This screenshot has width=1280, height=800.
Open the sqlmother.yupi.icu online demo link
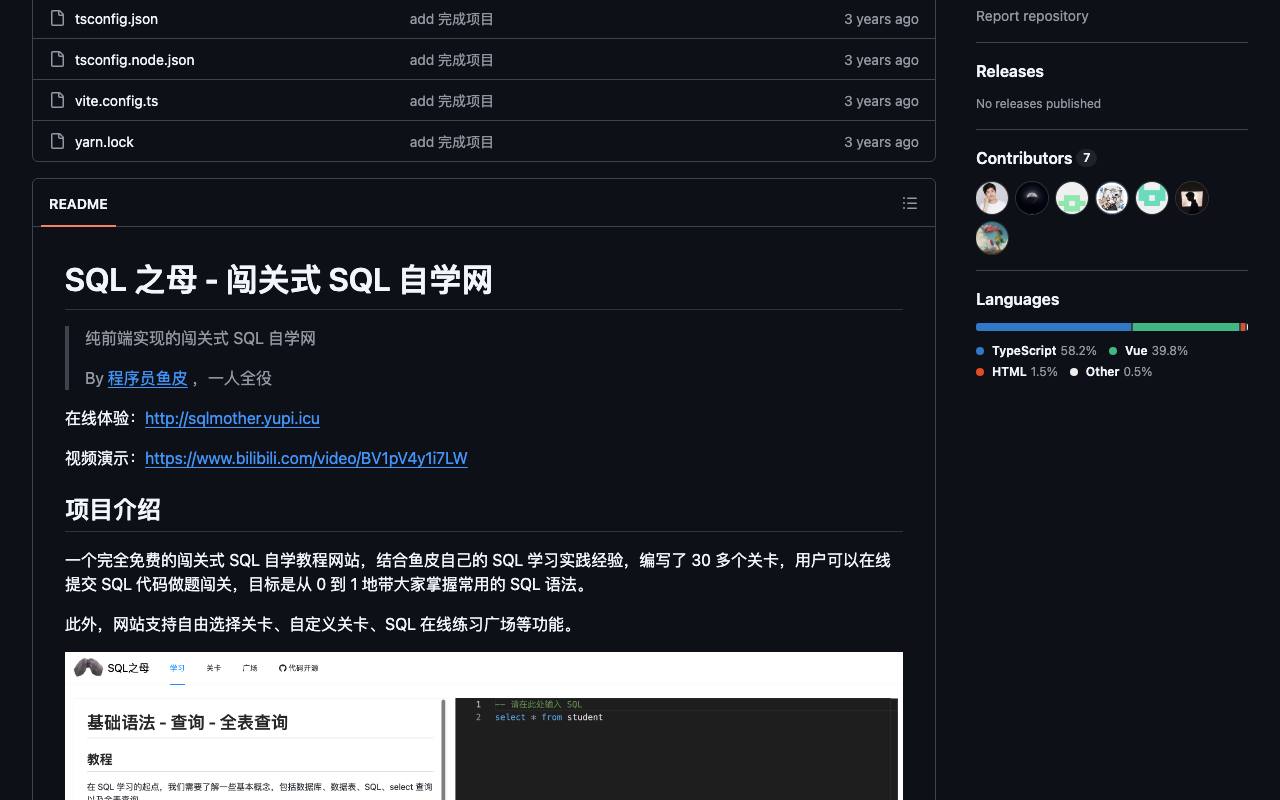coord(232,418)
